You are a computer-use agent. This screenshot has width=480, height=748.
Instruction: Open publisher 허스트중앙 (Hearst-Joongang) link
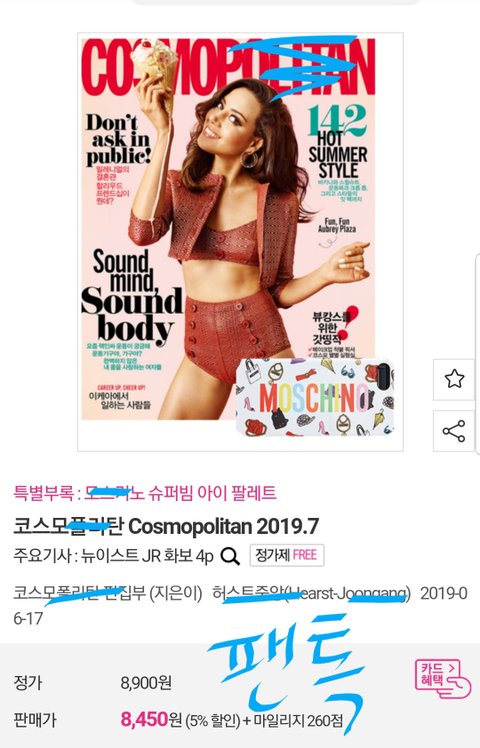click(312, 593)
